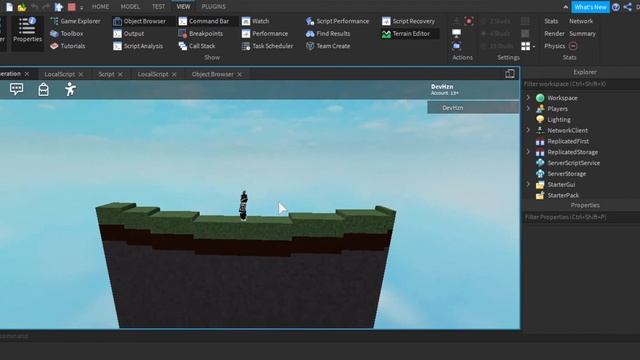
Task: Click the Stats button
Action: (551, 21)
